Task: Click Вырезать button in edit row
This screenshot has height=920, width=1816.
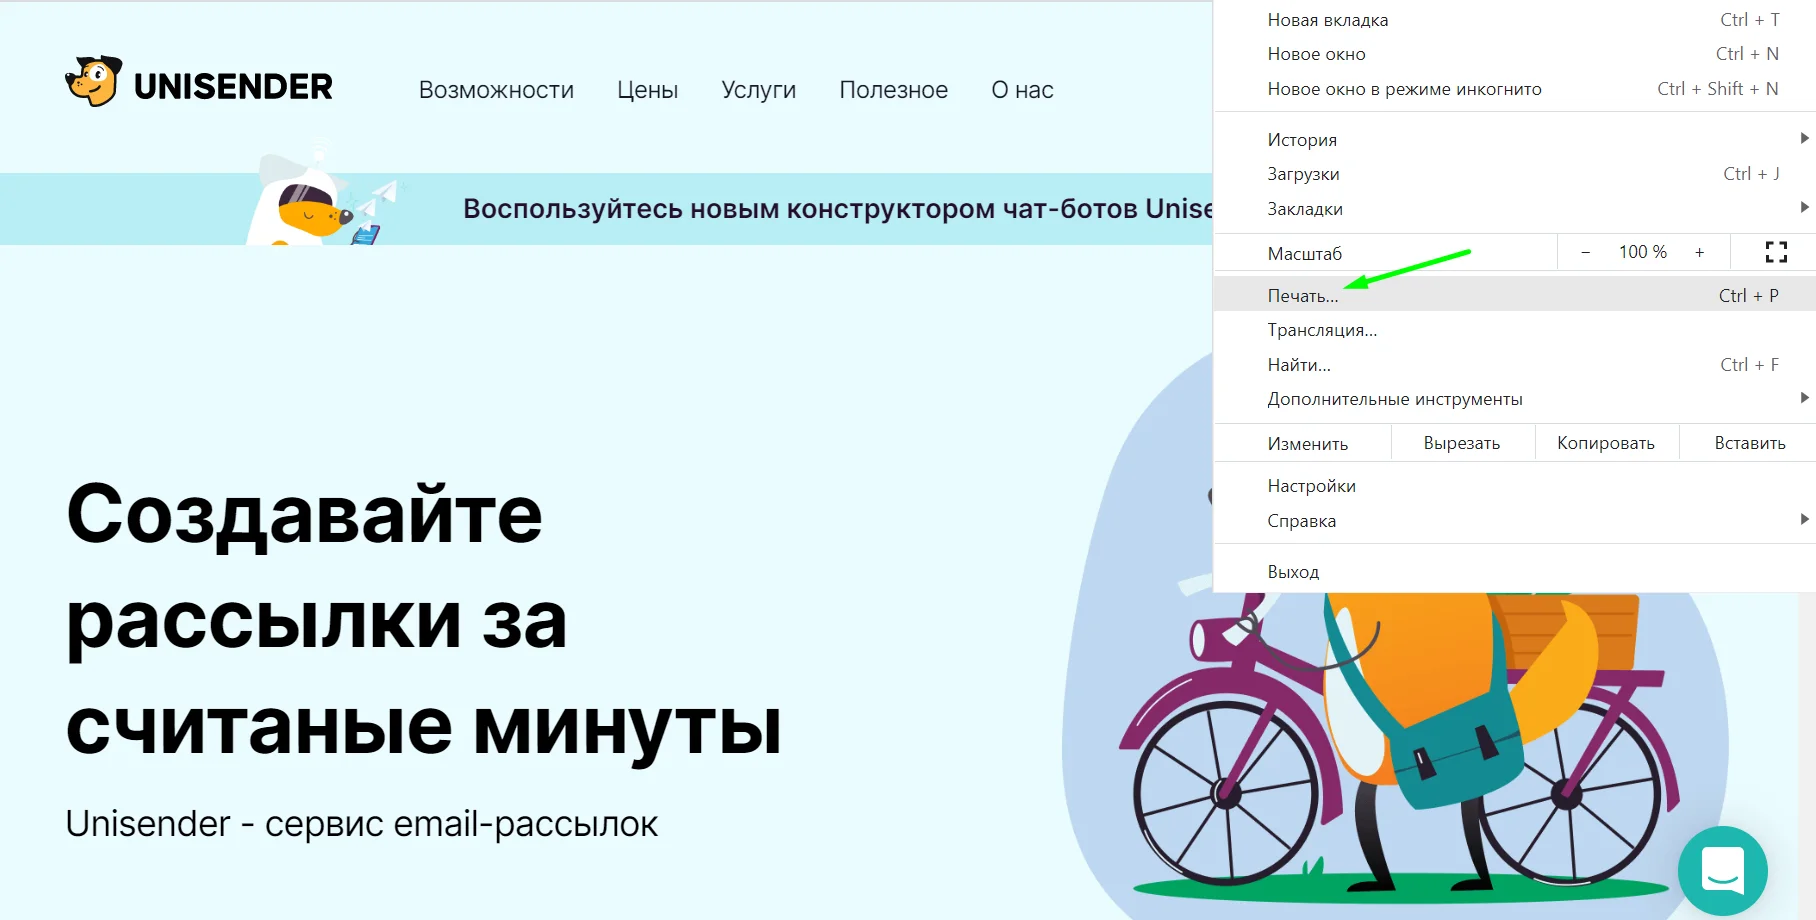Action: click(x=1462, y=443)
